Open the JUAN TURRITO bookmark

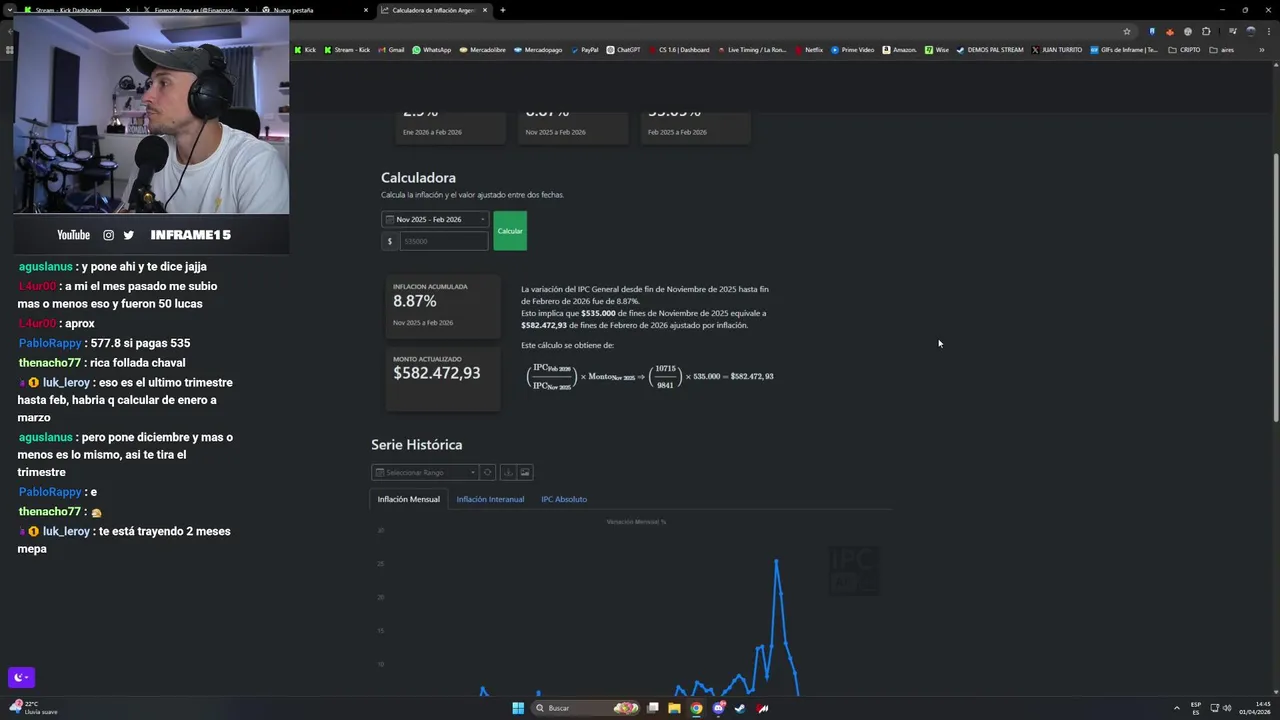(1056, 49)
